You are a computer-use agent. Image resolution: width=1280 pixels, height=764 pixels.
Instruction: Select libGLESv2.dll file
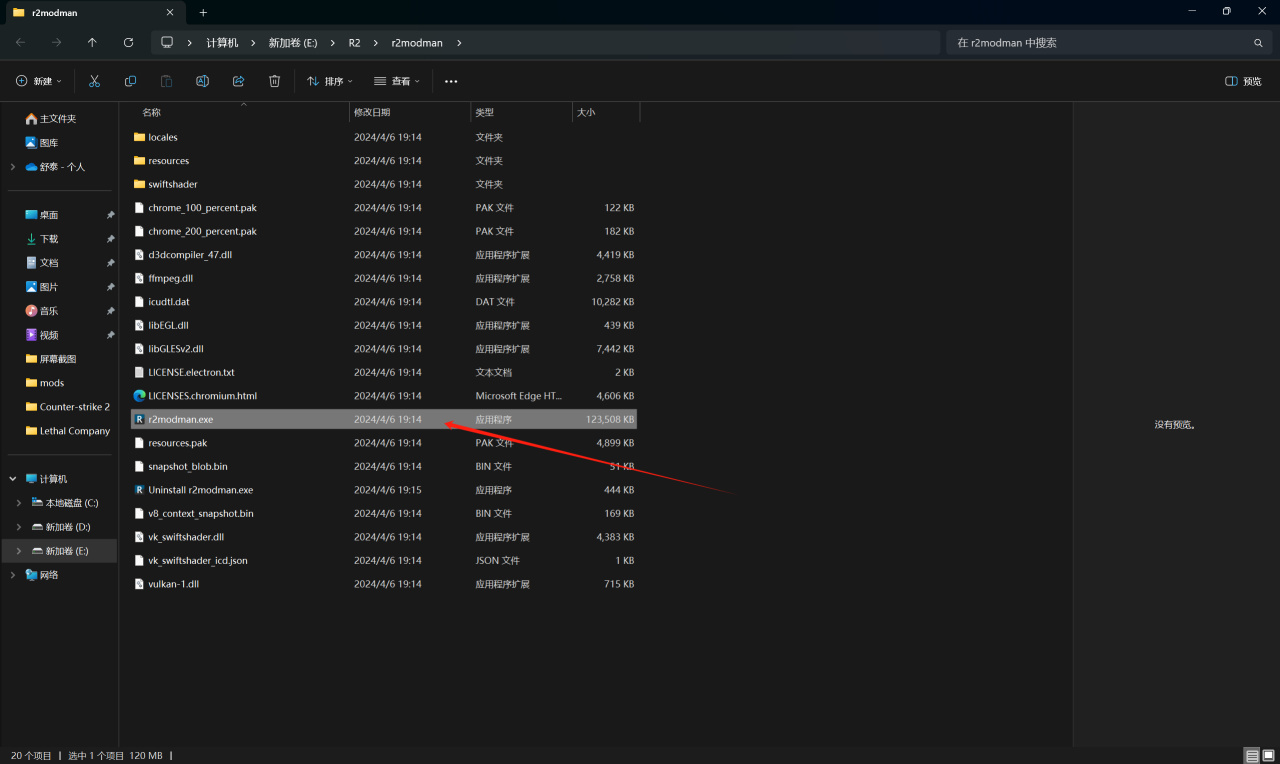384,349
